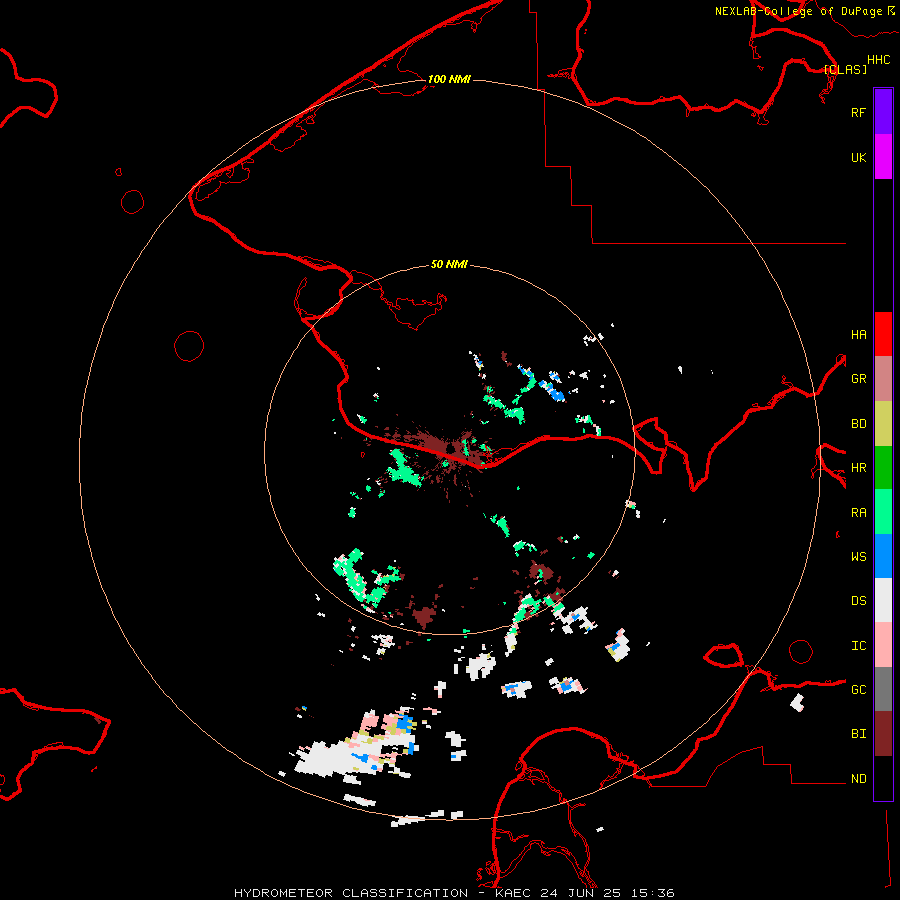Click the GC legend label
The width and height of the screenshot is (900, 900).
click(858, 690)
